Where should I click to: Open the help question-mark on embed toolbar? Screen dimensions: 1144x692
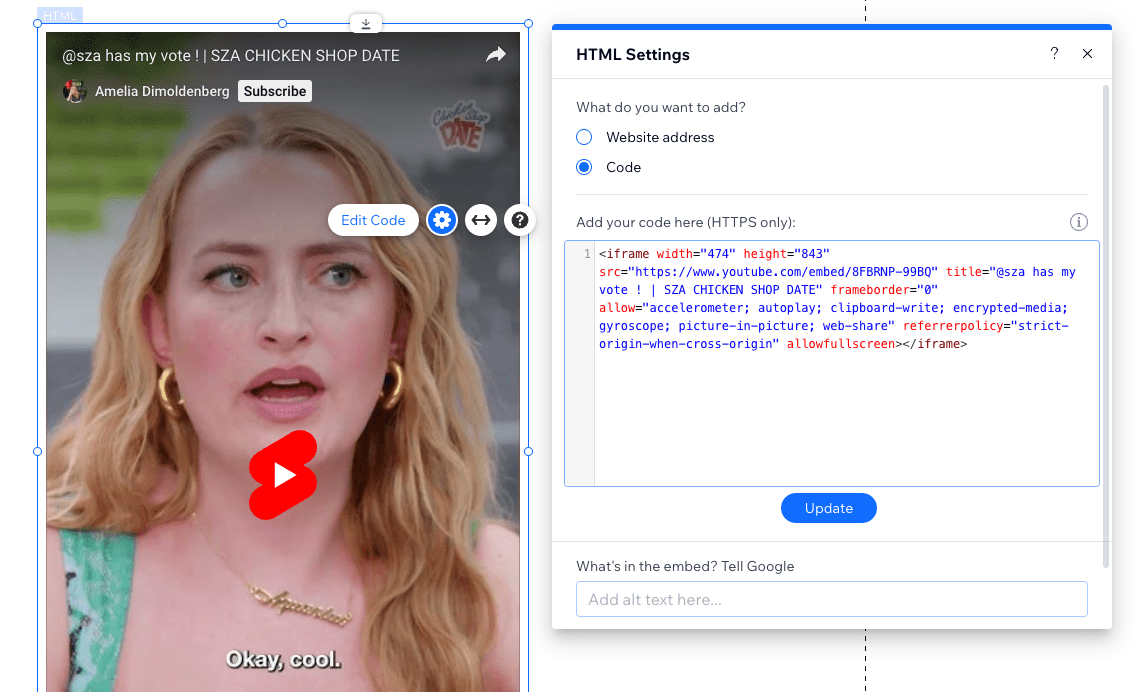point(519,220)
